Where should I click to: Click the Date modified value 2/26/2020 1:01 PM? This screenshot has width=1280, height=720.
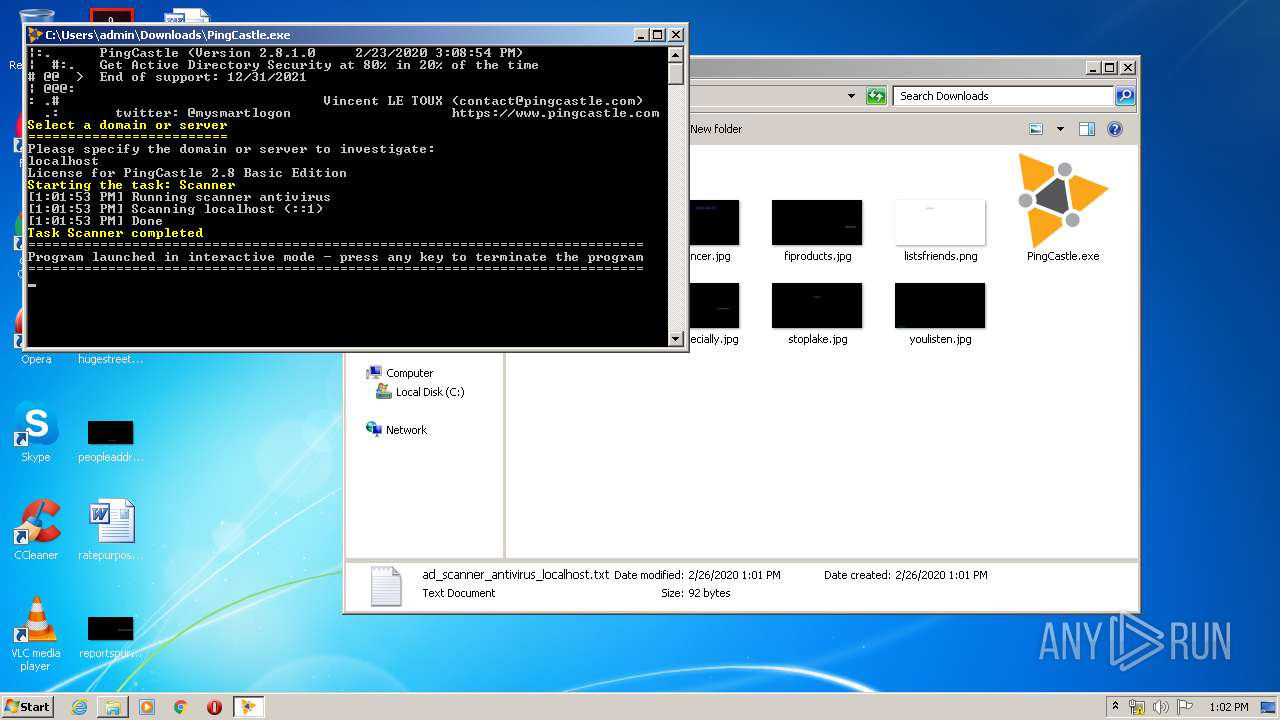pyautogui.click(x=734, y=575)
